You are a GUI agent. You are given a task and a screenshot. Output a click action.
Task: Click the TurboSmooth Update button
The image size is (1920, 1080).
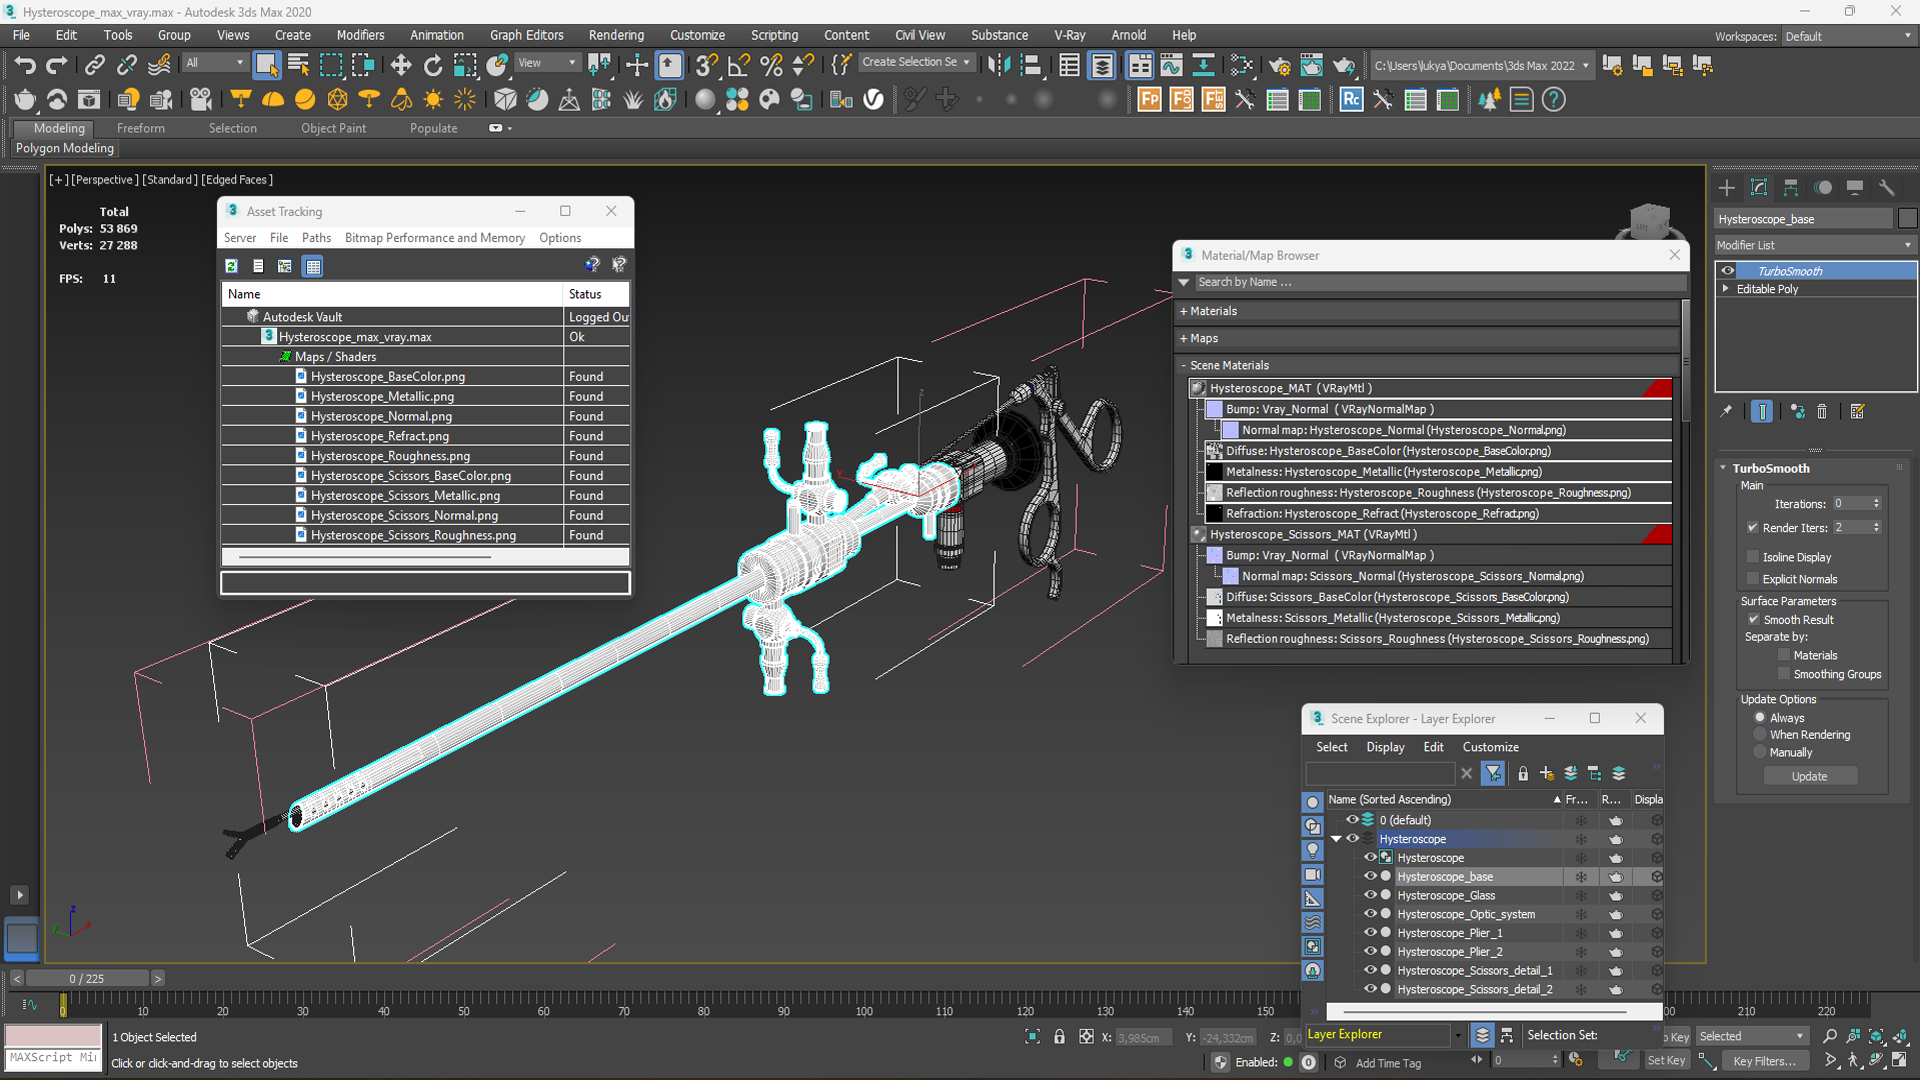[1809, 776]
